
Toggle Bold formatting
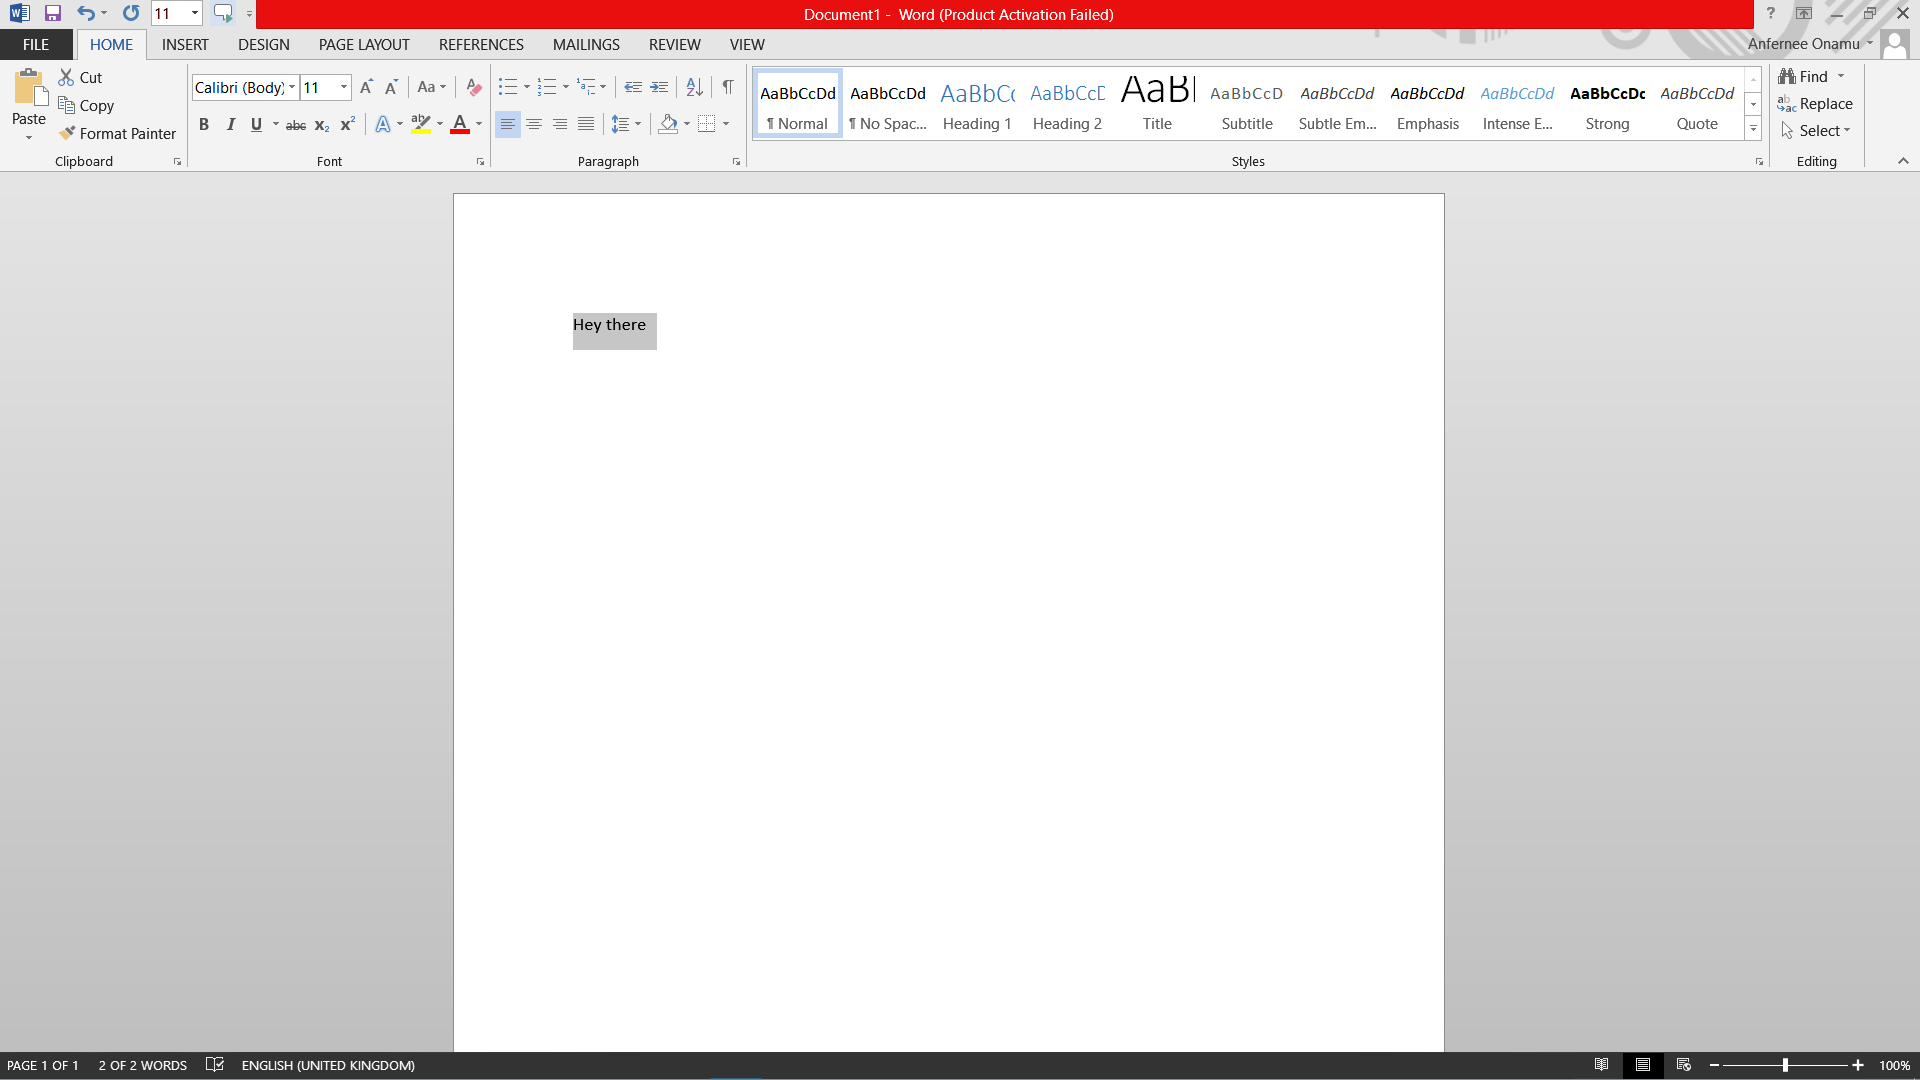point(204,125)
